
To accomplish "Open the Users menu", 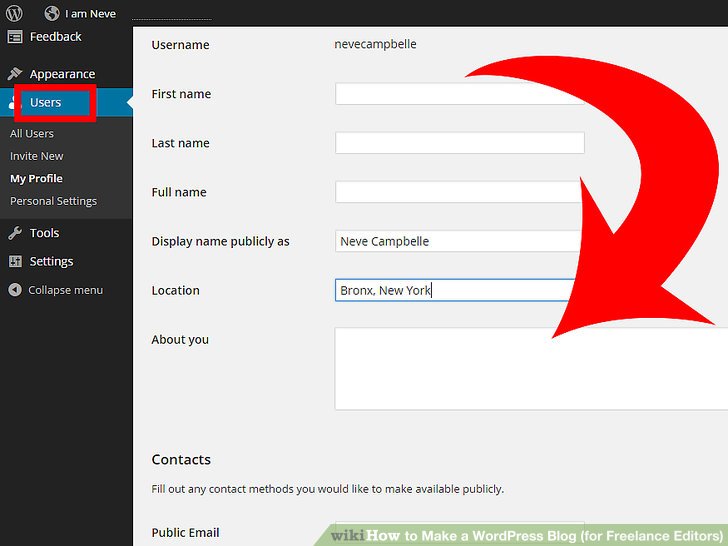I will coord(46,102).
